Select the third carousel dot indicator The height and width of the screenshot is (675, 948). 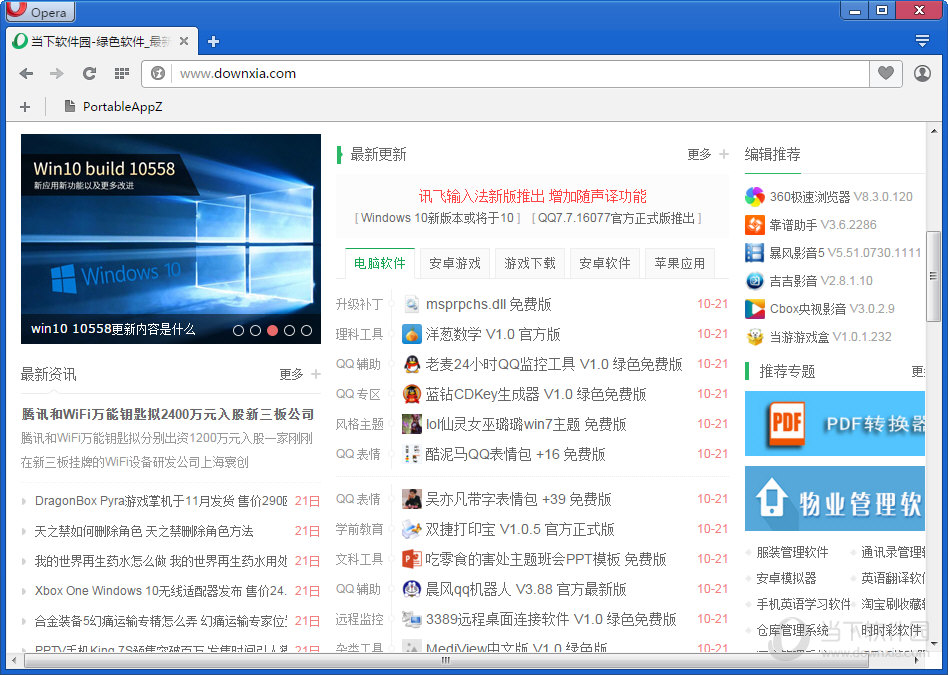click(x=272, y=330)
